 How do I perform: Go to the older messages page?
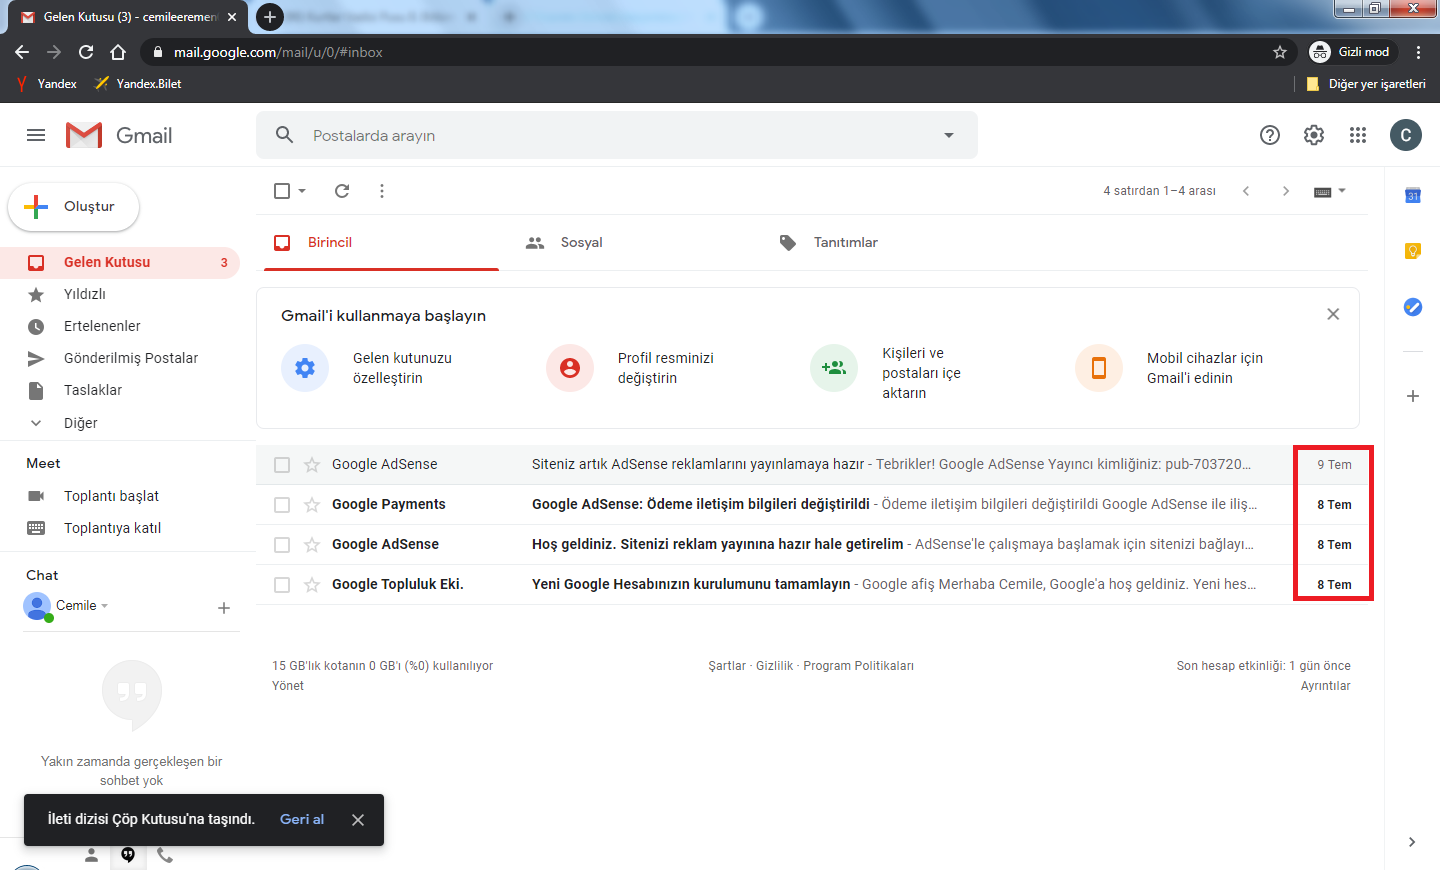click(1286, 191)
